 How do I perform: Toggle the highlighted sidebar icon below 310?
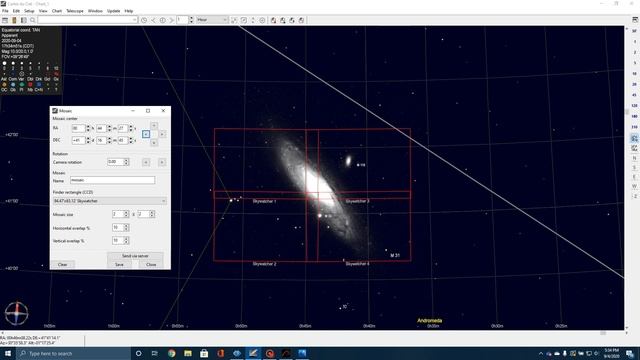coord(634,138)
